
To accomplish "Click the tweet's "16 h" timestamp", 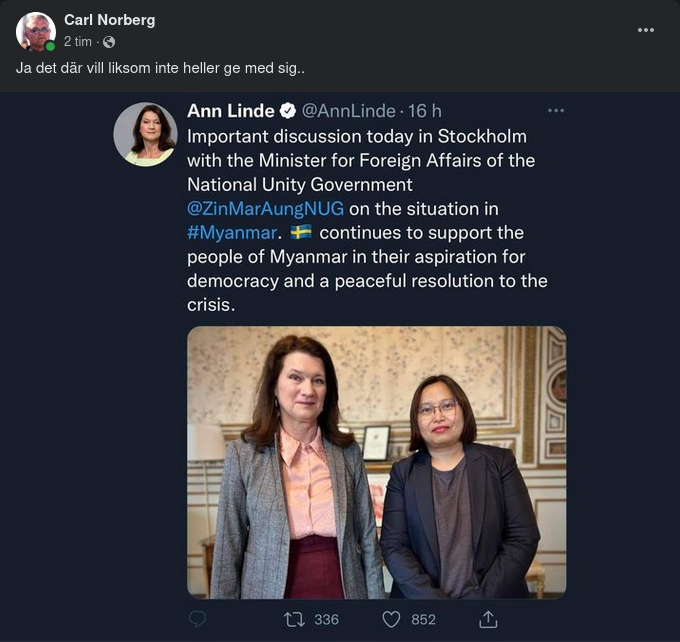I will coord(425,110).
